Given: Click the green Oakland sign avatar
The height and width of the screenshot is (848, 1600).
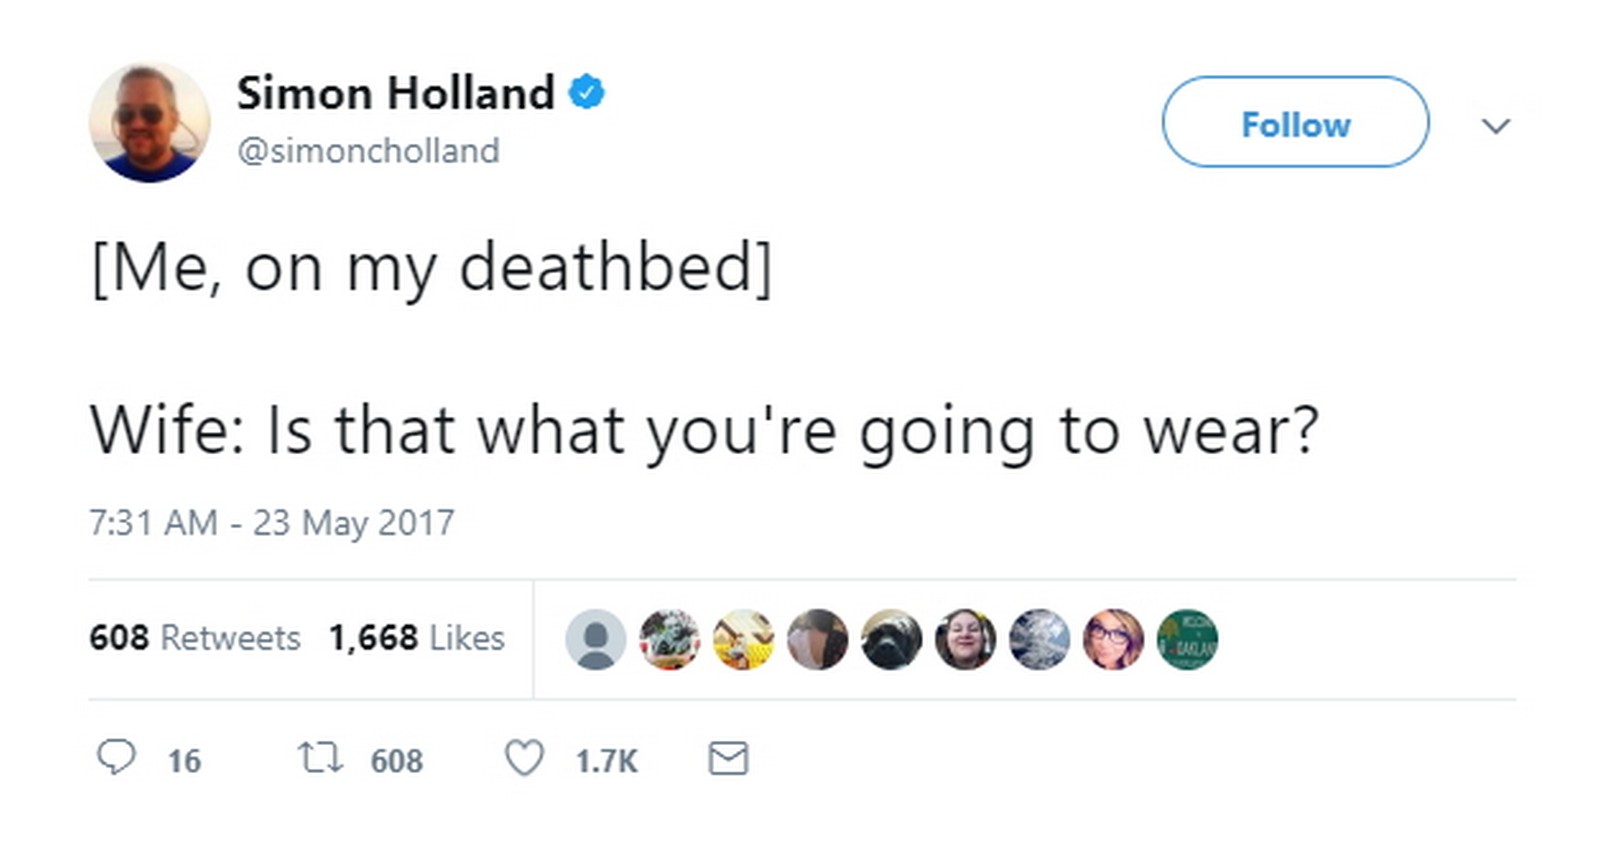Looking at the screenshot, I should 1187,639.
